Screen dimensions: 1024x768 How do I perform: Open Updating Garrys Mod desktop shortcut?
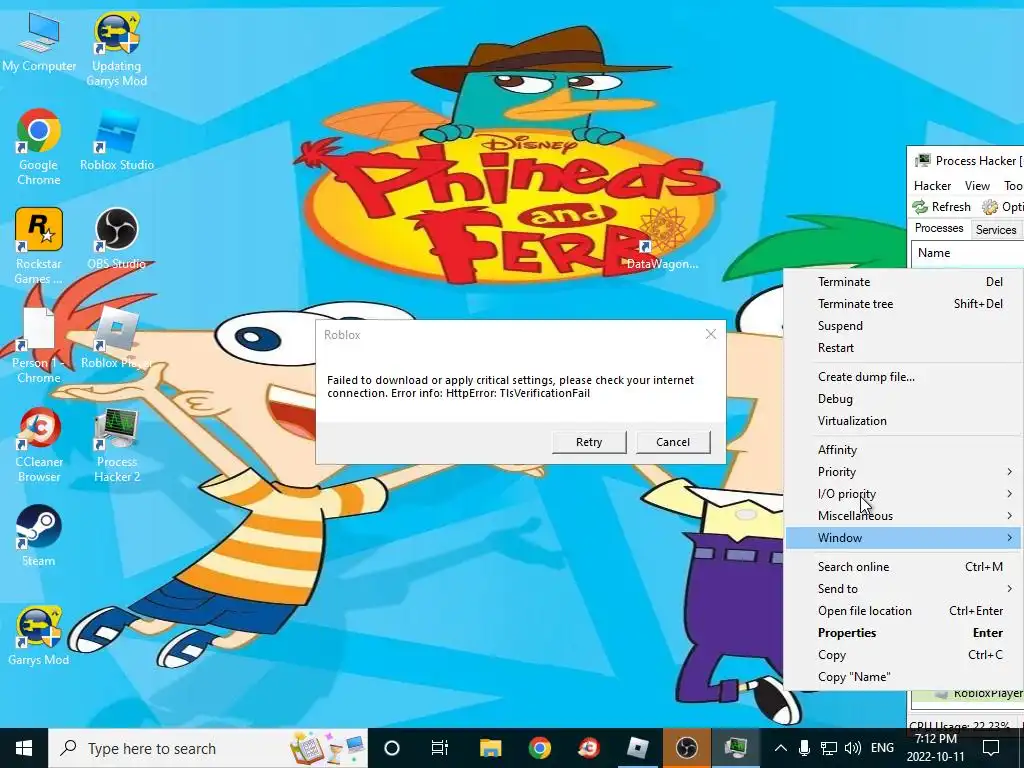tap(116, 49)
